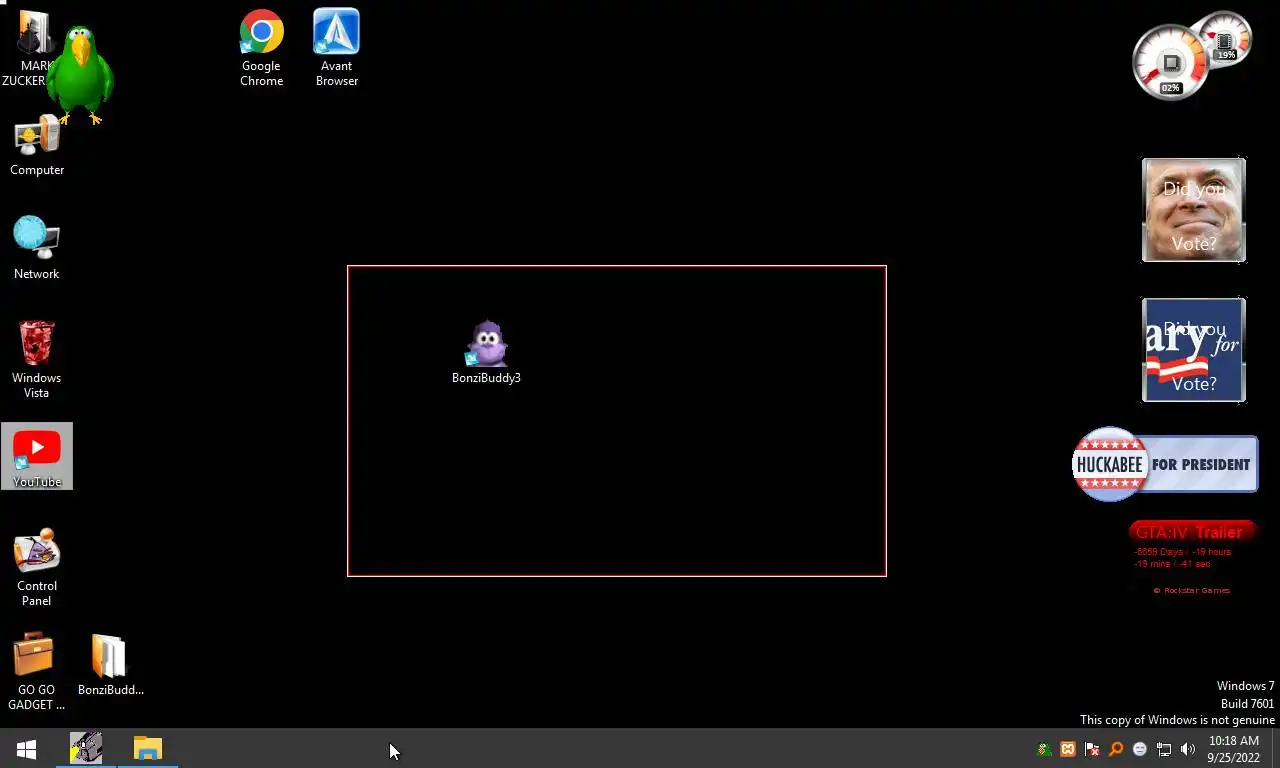Select the Avant Browser desktop shortcut

pos(336,48)
